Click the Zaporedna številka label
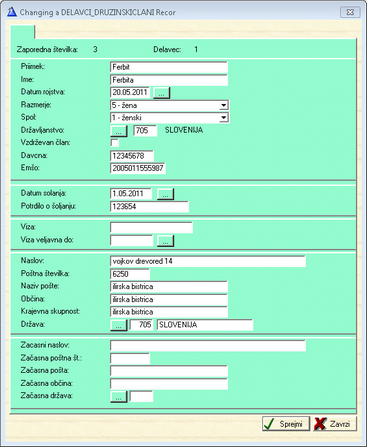The image size is (367, 447). (47, 50)
